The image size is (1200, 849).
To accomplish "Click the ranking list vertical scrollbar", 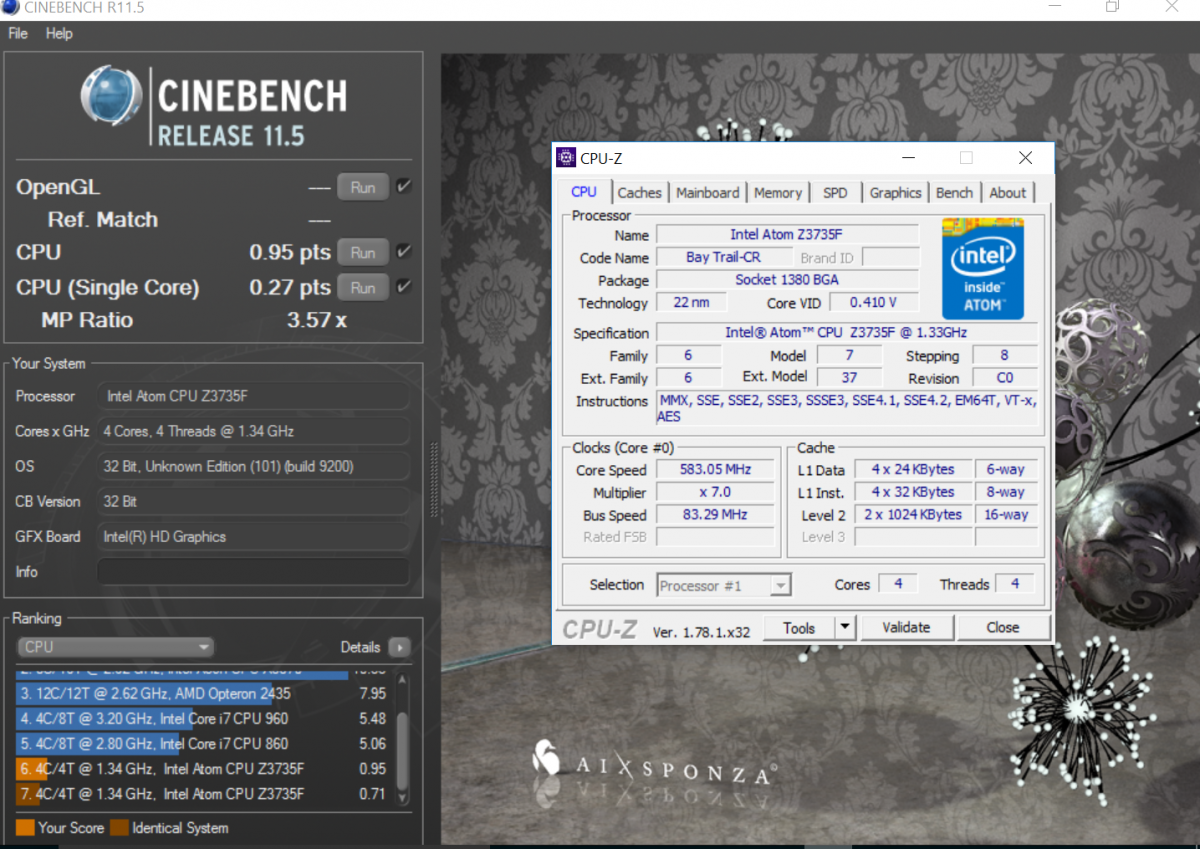I will (403, 741).
